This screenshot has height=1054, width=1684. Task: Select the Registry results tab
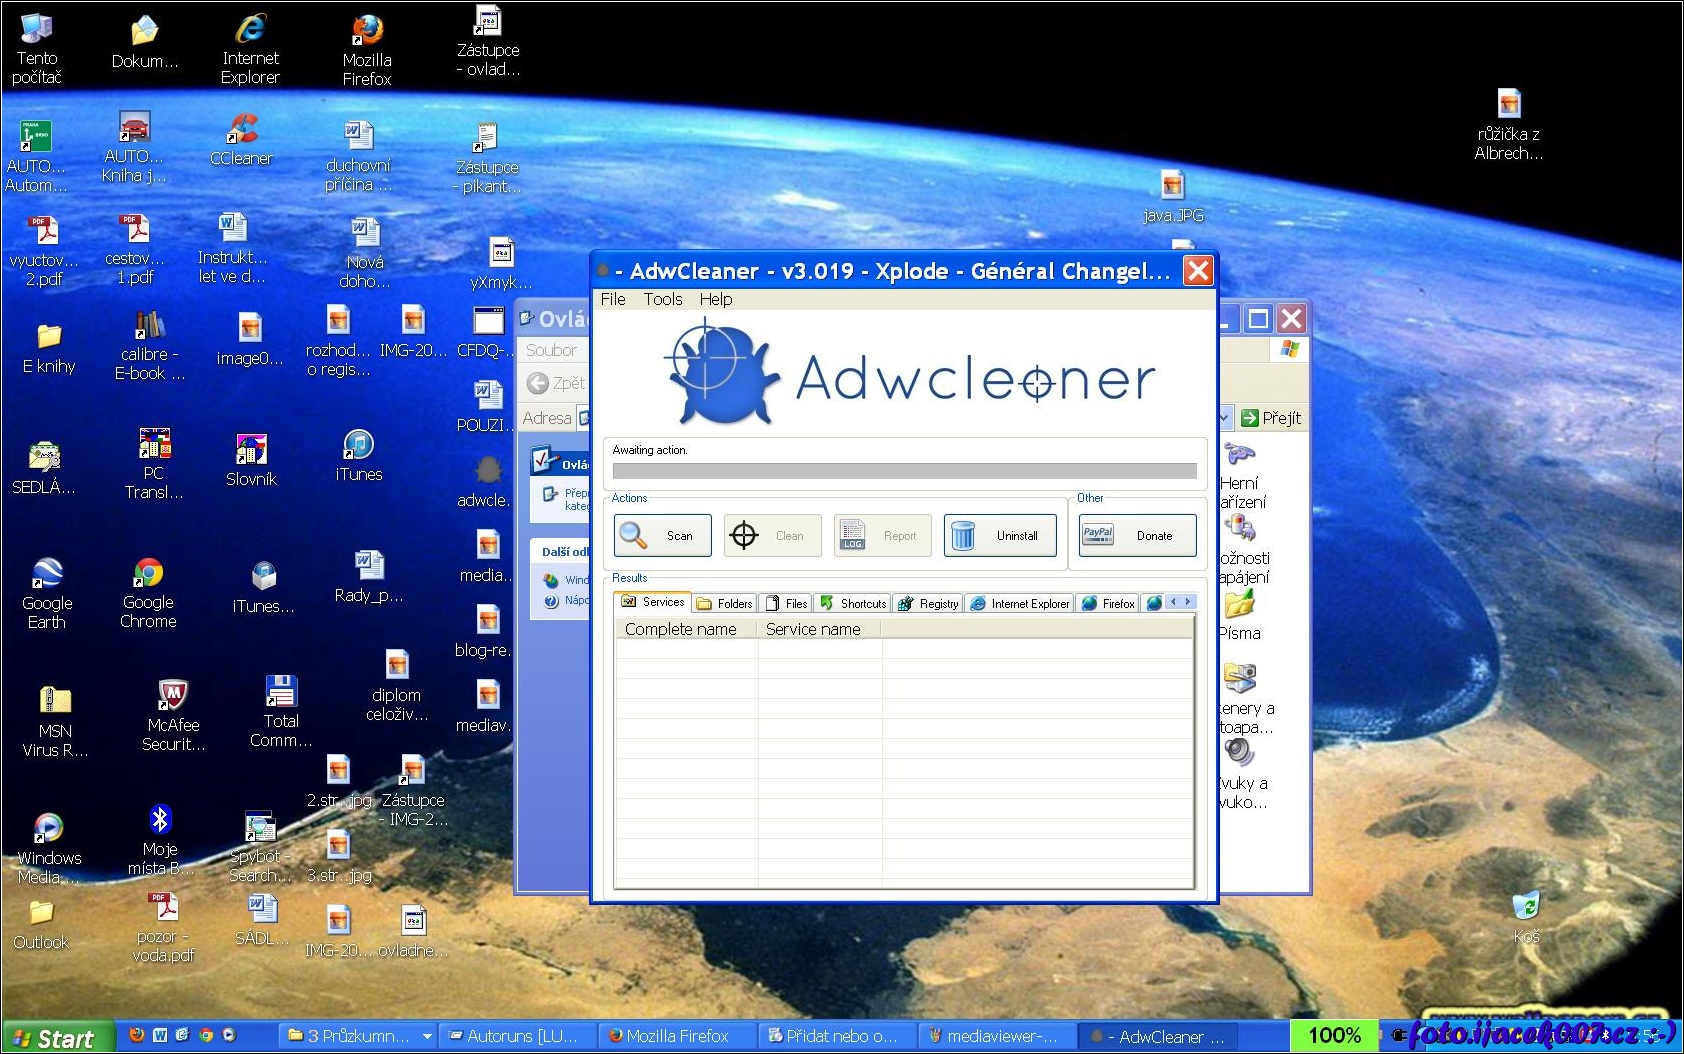(928, 603)
